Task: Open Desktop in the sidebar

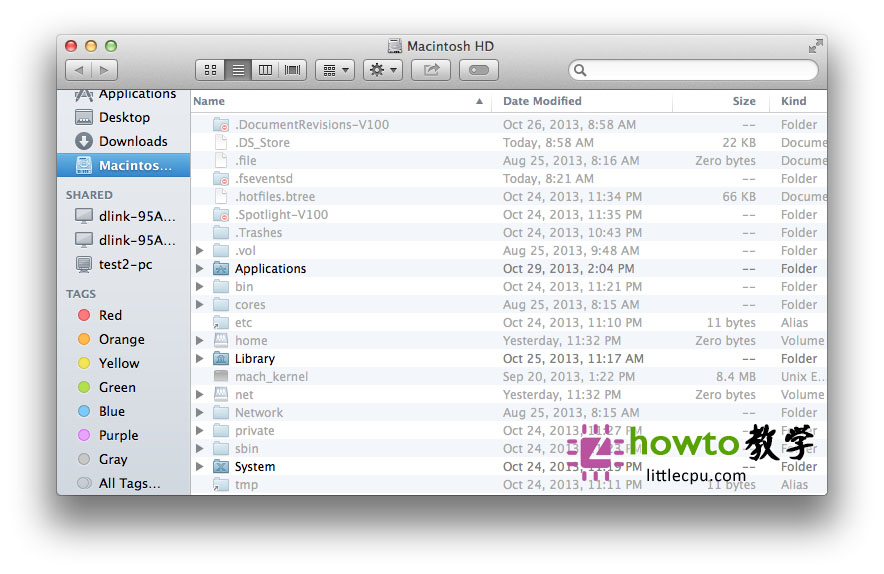Action: (123, 117)
